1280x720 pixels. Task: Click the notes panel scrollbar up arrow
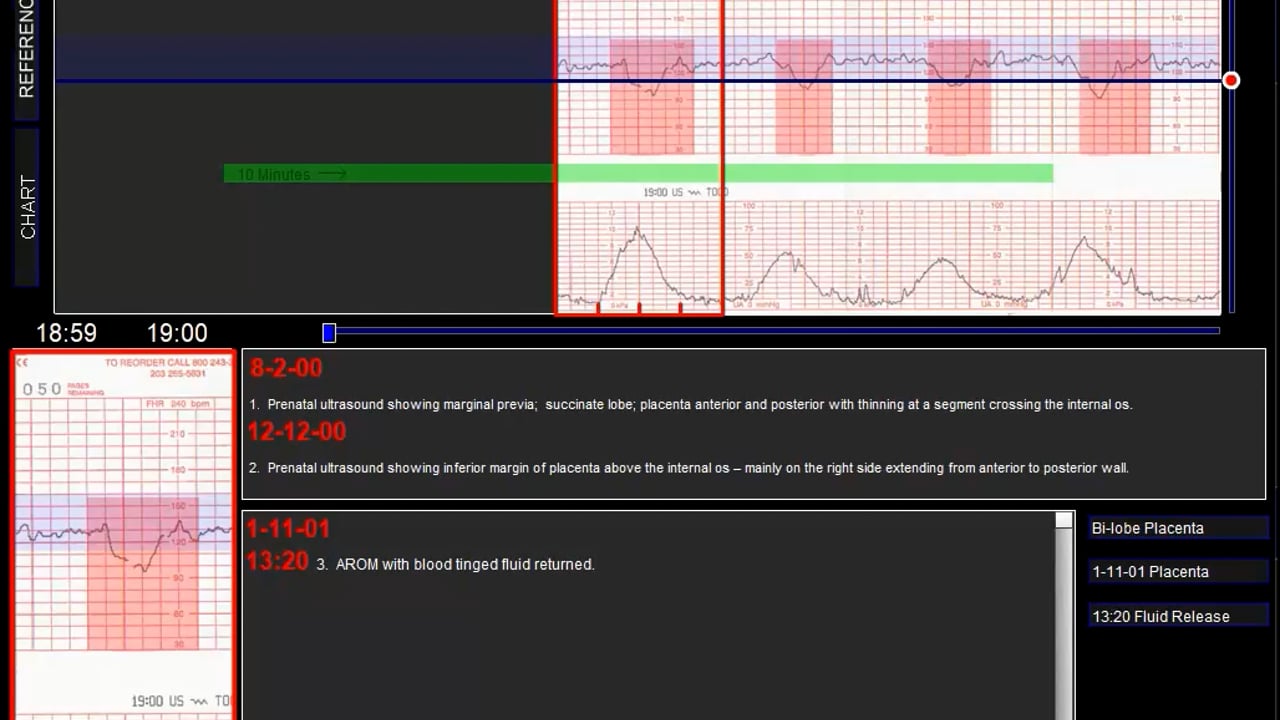coord(1064,521)
